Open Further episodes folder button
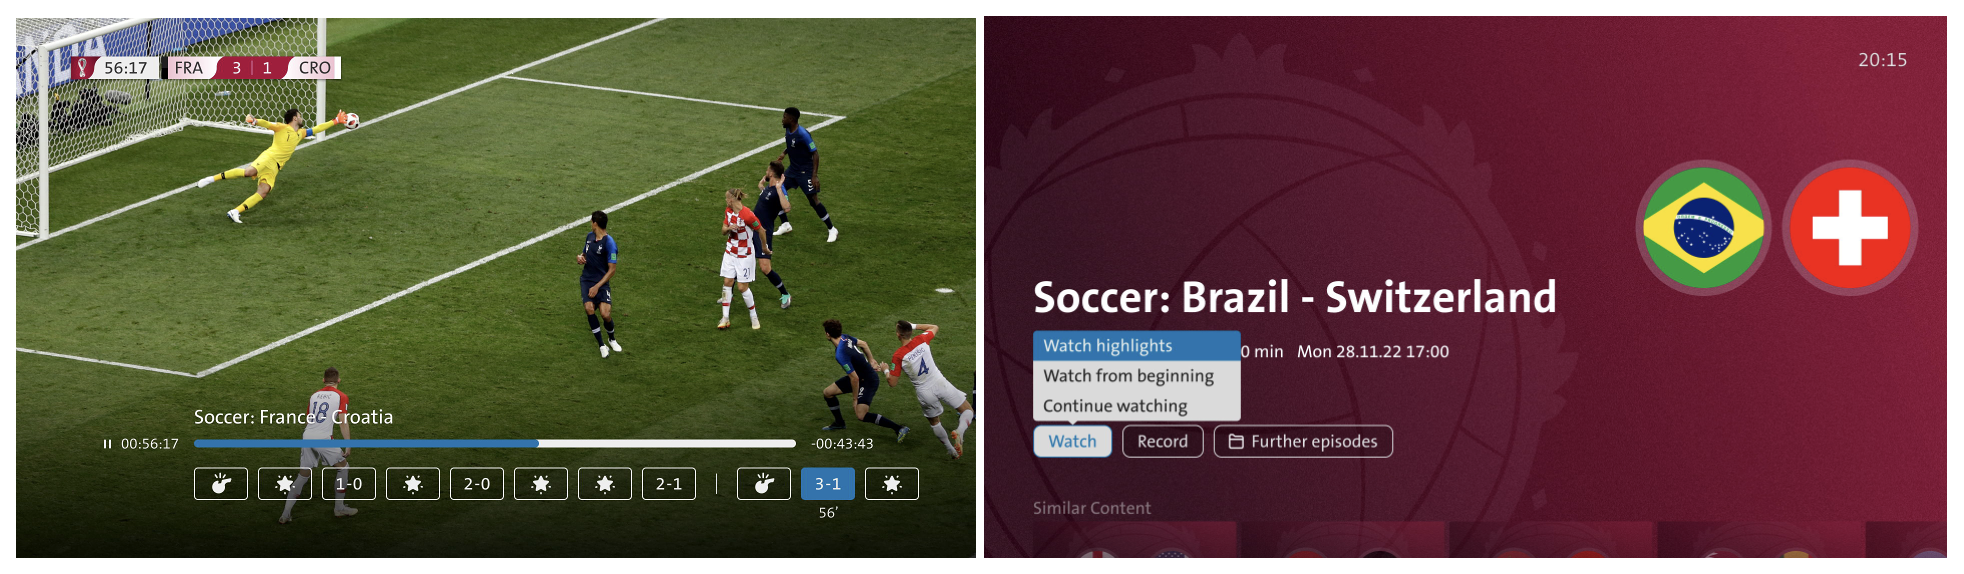The height and width of the screenshot is (574, 1964). pos(1303,441)
